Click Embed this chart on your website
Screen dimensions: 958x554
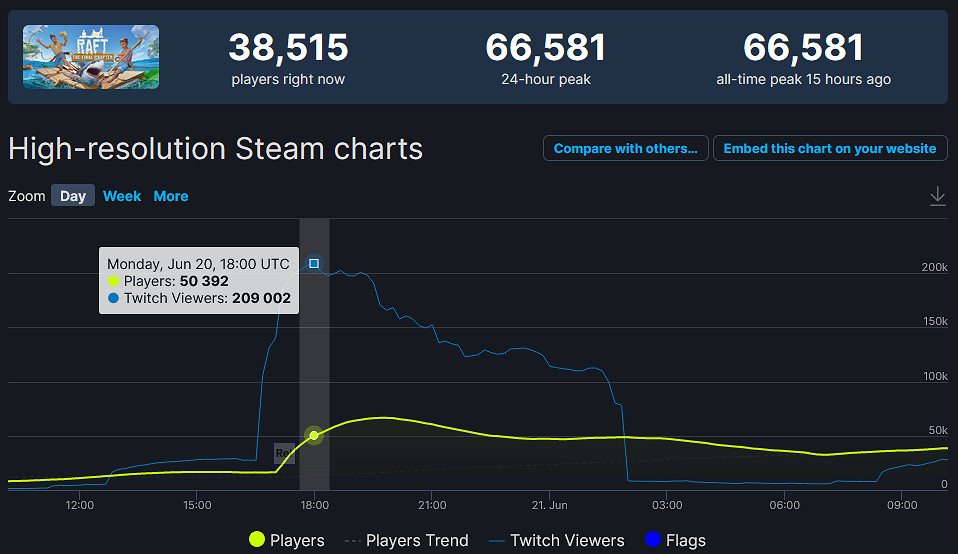pyautogui.click(x=830, y=148)
